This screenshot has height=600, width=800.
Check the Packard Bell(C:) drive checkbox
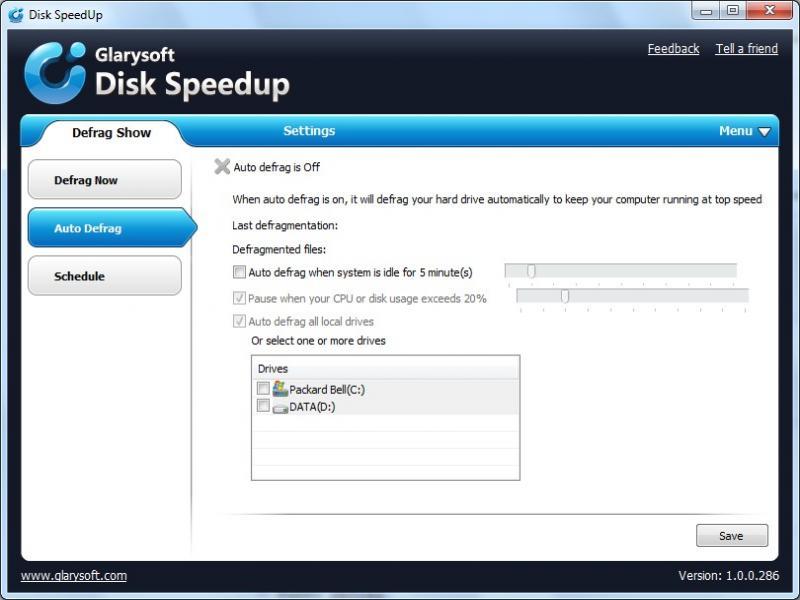[263, 388]
